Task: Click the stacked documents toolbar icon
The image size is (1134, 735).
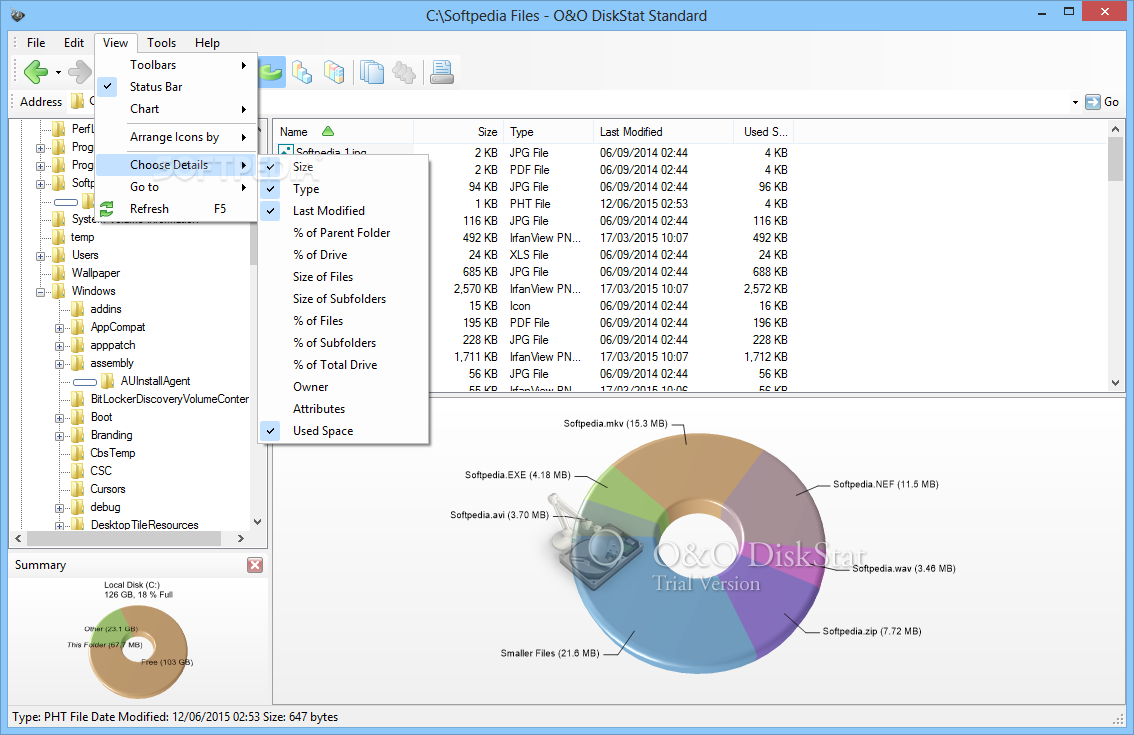Action: tap(372, 72)
